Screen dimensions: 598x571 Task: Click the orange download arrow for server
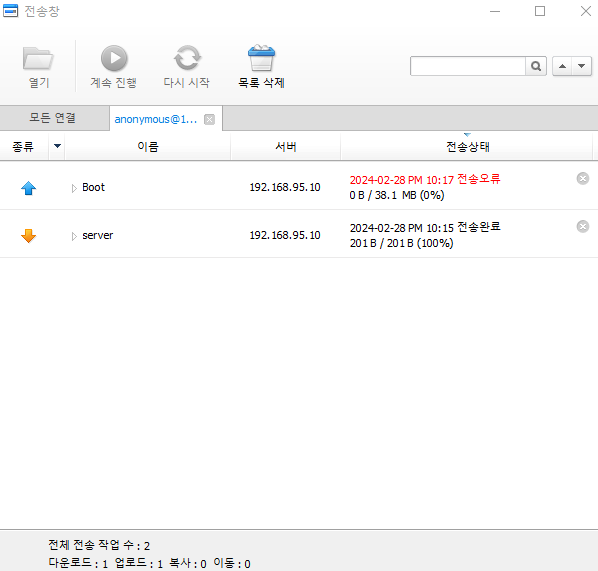point(29,236)
